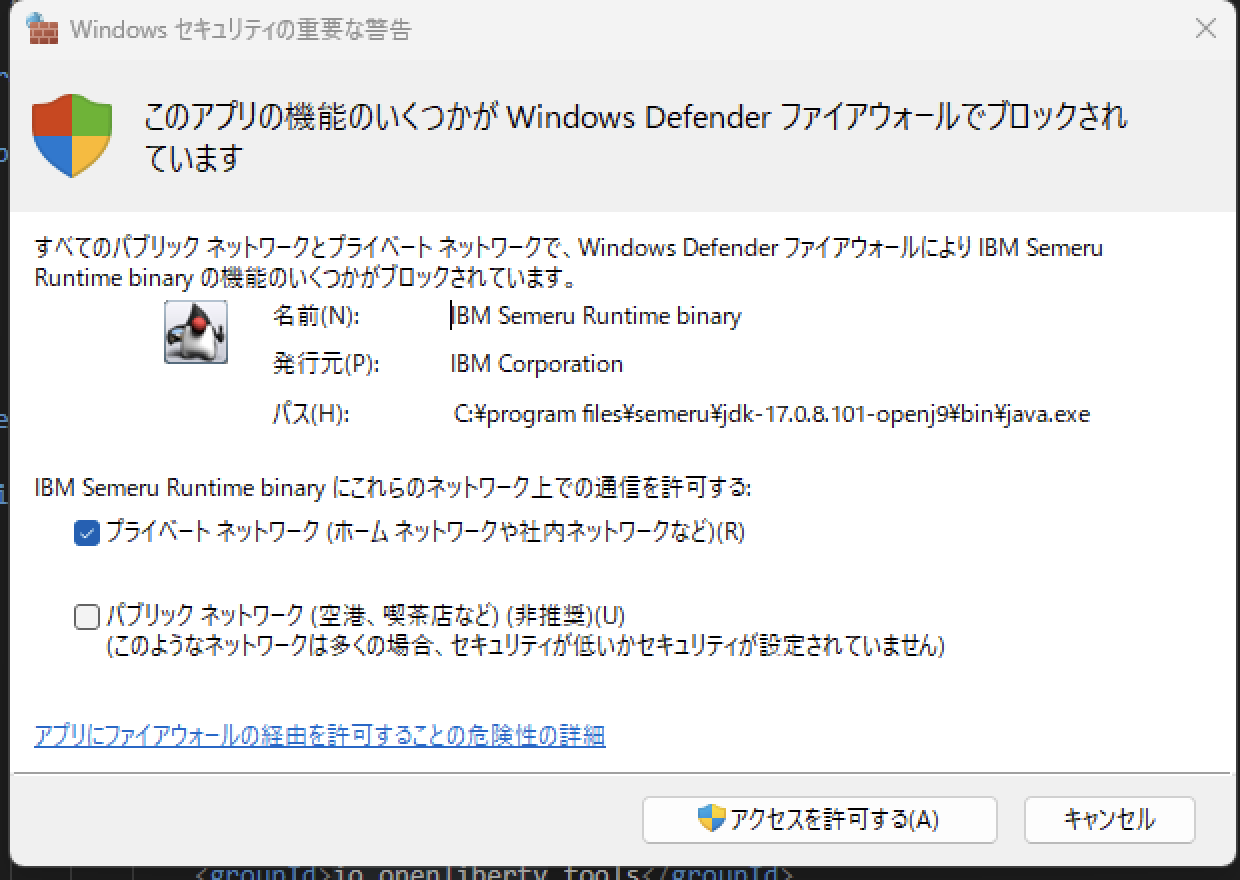
Task: Click アクセスを許可する(A) button
Action: (x=820, y=819)
